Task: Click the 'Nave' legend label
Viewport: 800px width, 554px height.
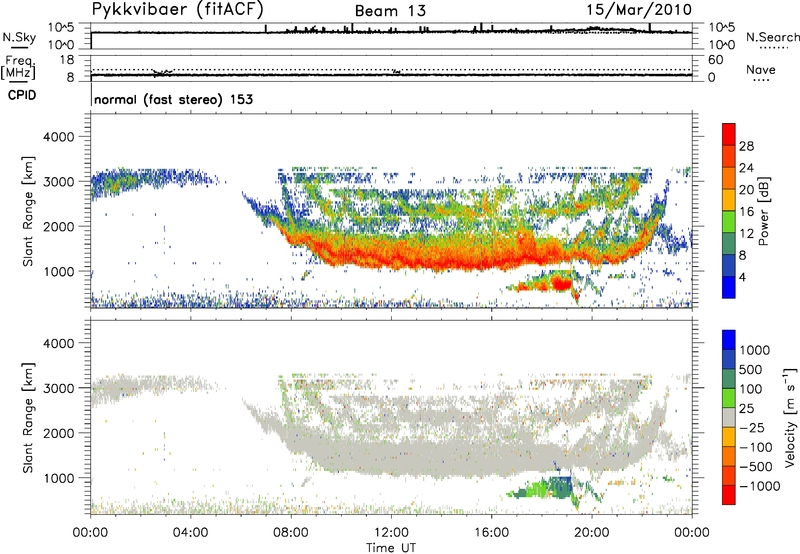Action: 761,69
